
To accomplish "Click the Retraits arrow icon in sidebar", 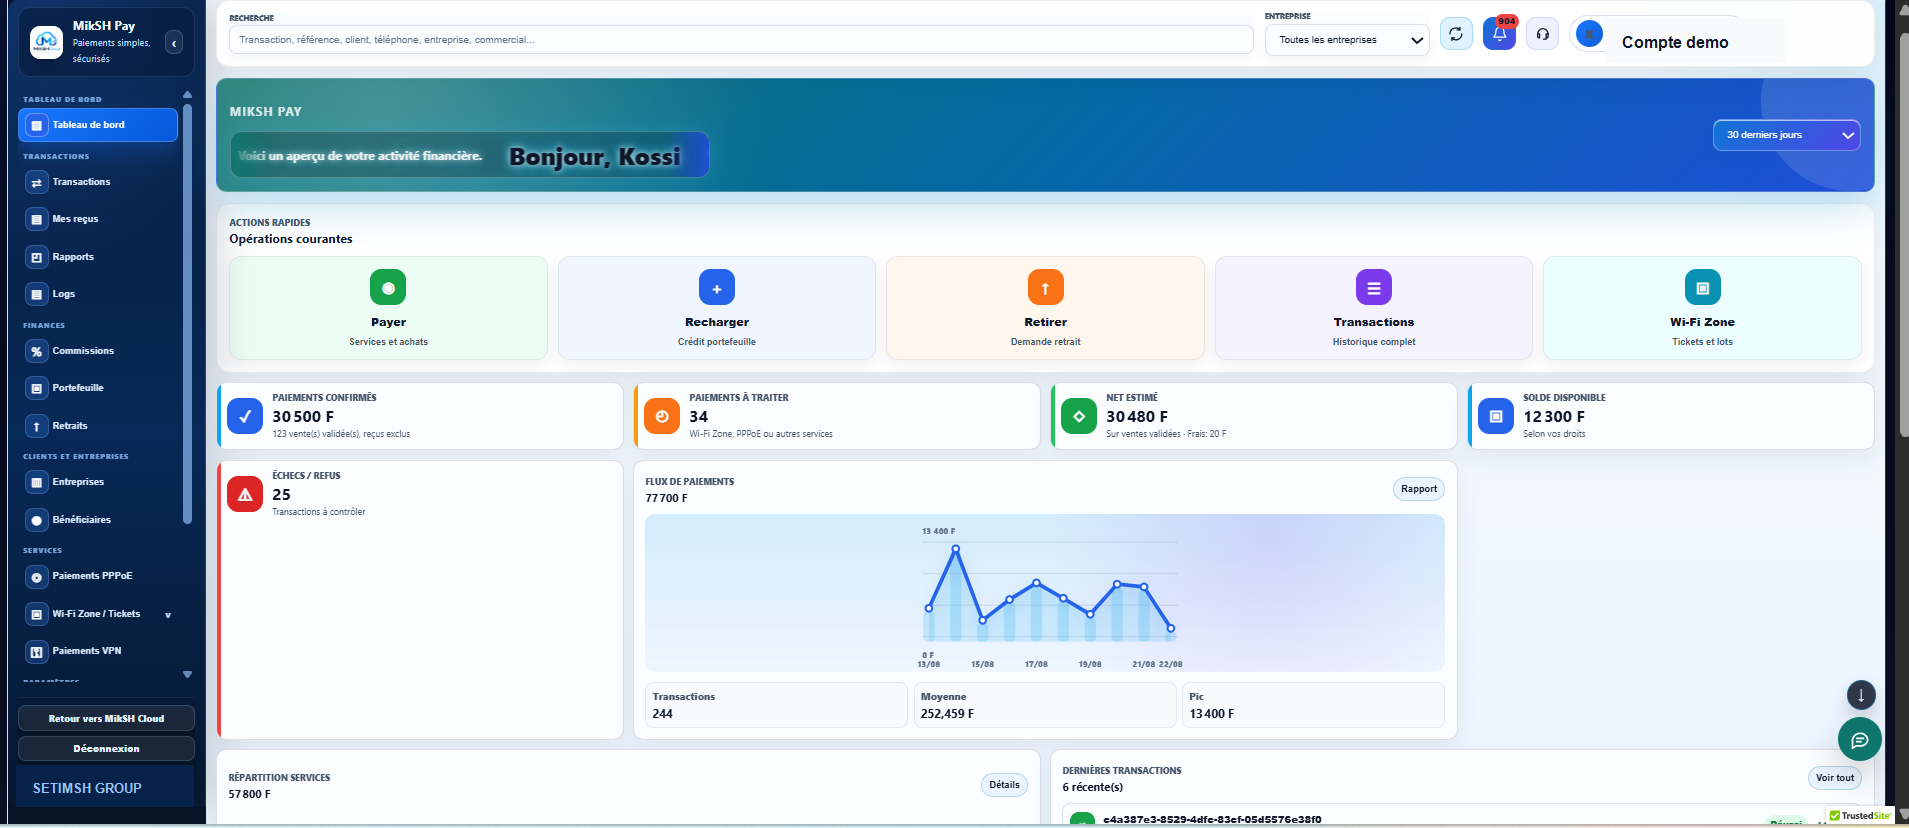I will (37, 426).
